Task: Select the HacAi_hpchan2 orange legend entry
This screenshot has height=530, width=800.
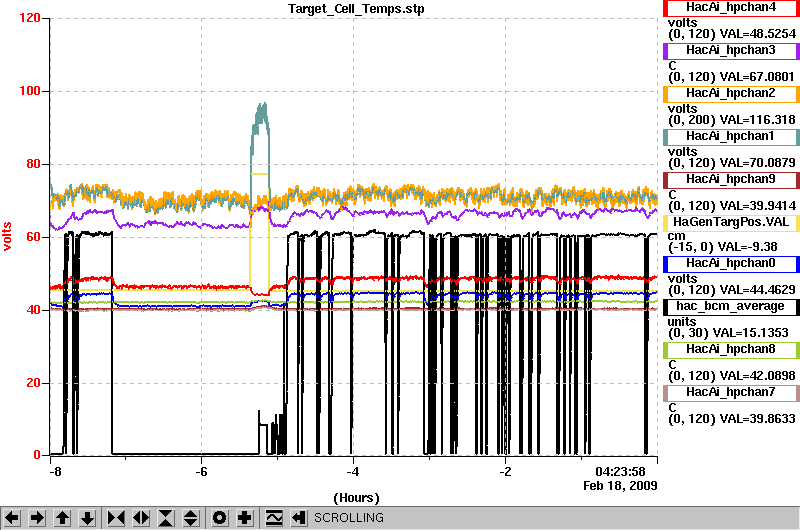Action: [731, 94]
